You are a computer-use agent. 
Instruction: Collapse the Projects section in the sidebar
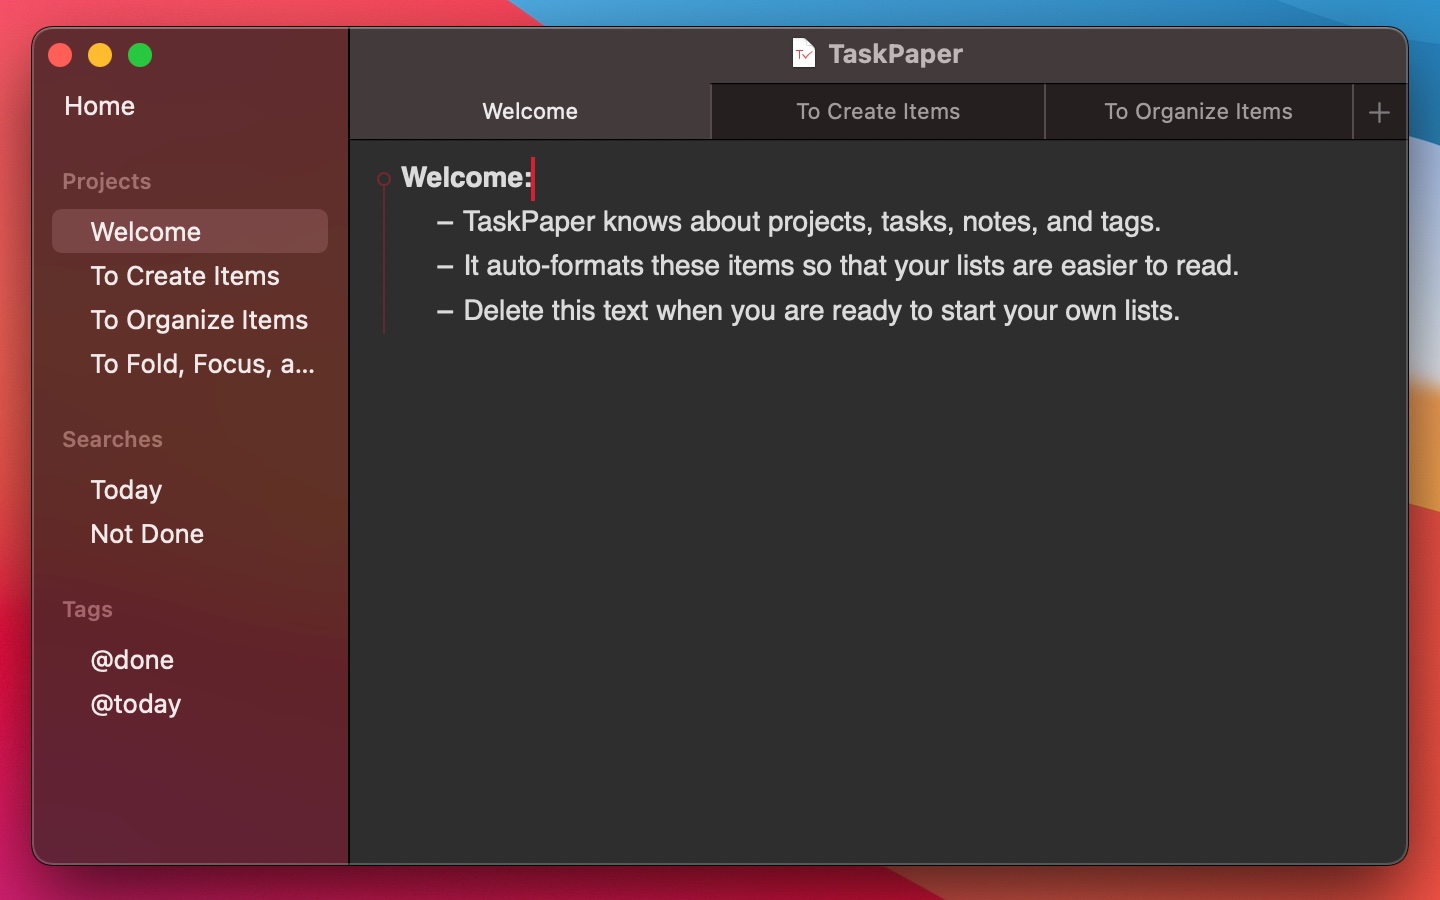coord(106,181)
